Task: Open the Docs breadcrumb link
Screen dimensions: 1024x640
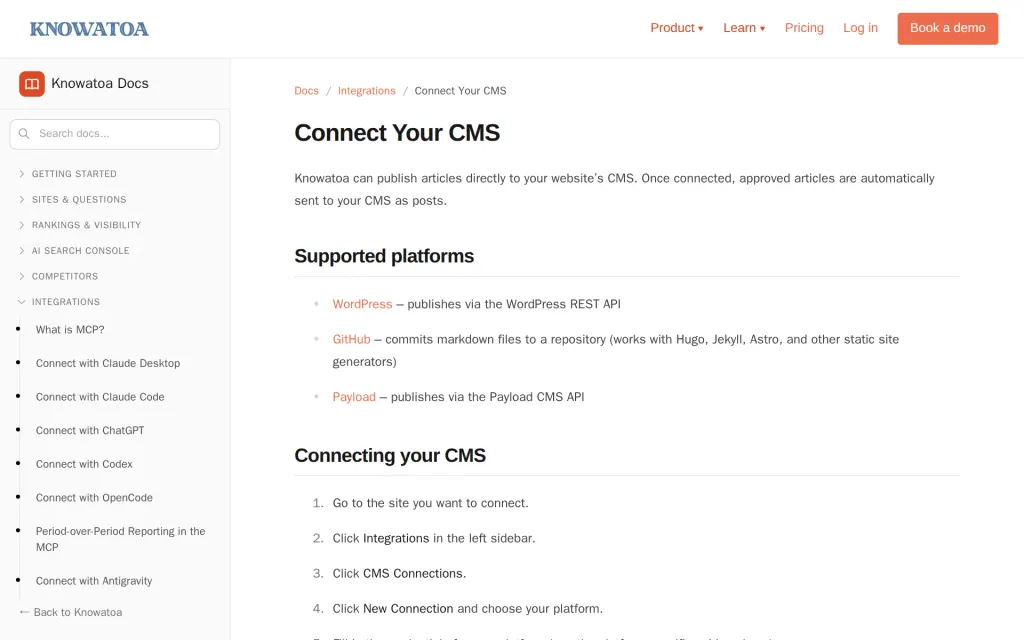Action: [306, 91]
